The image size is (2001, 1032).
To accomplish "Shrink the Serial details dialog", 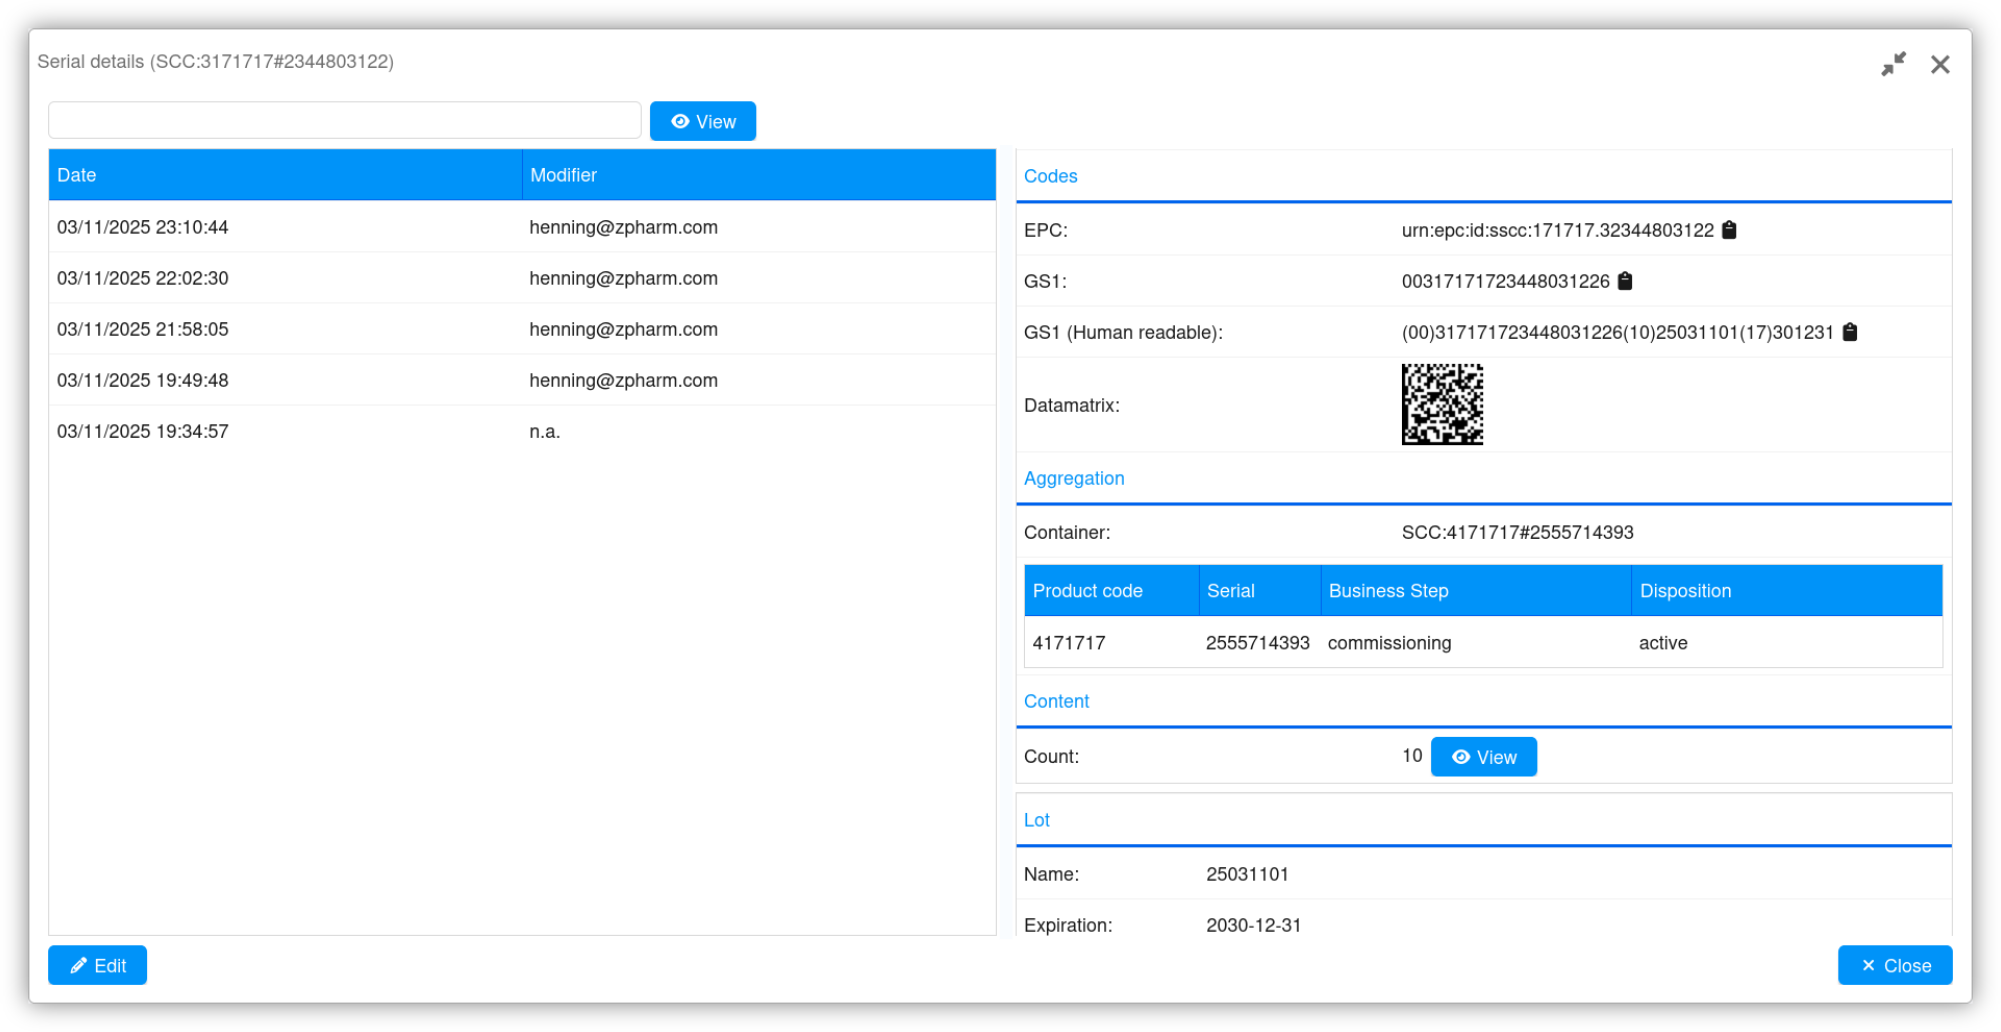I will [1893, 64].
